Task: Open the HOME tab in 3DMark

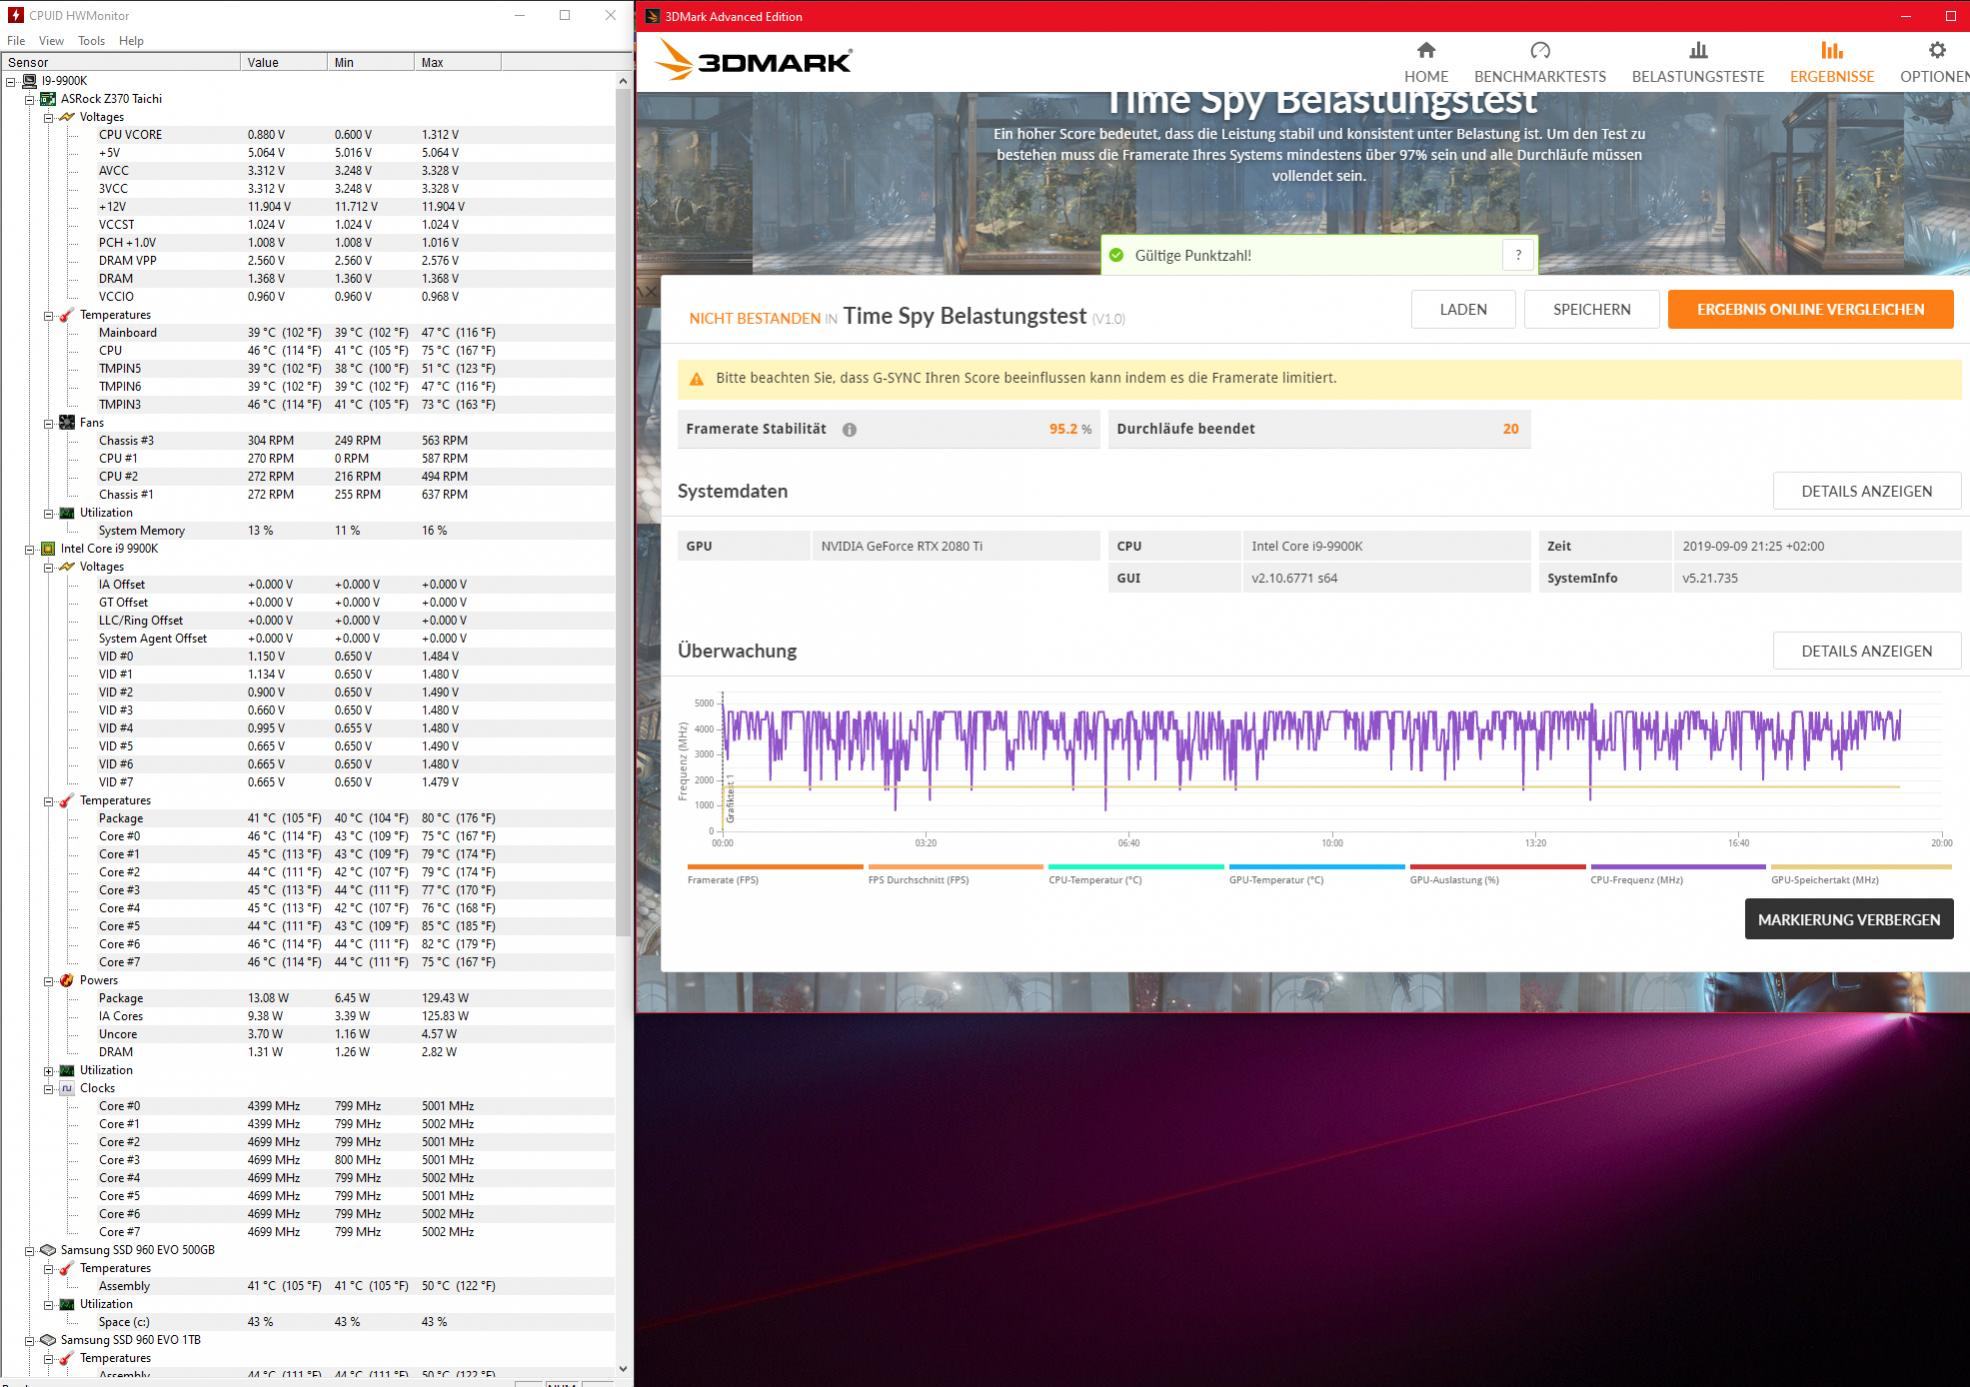Action: point(1425,62)
